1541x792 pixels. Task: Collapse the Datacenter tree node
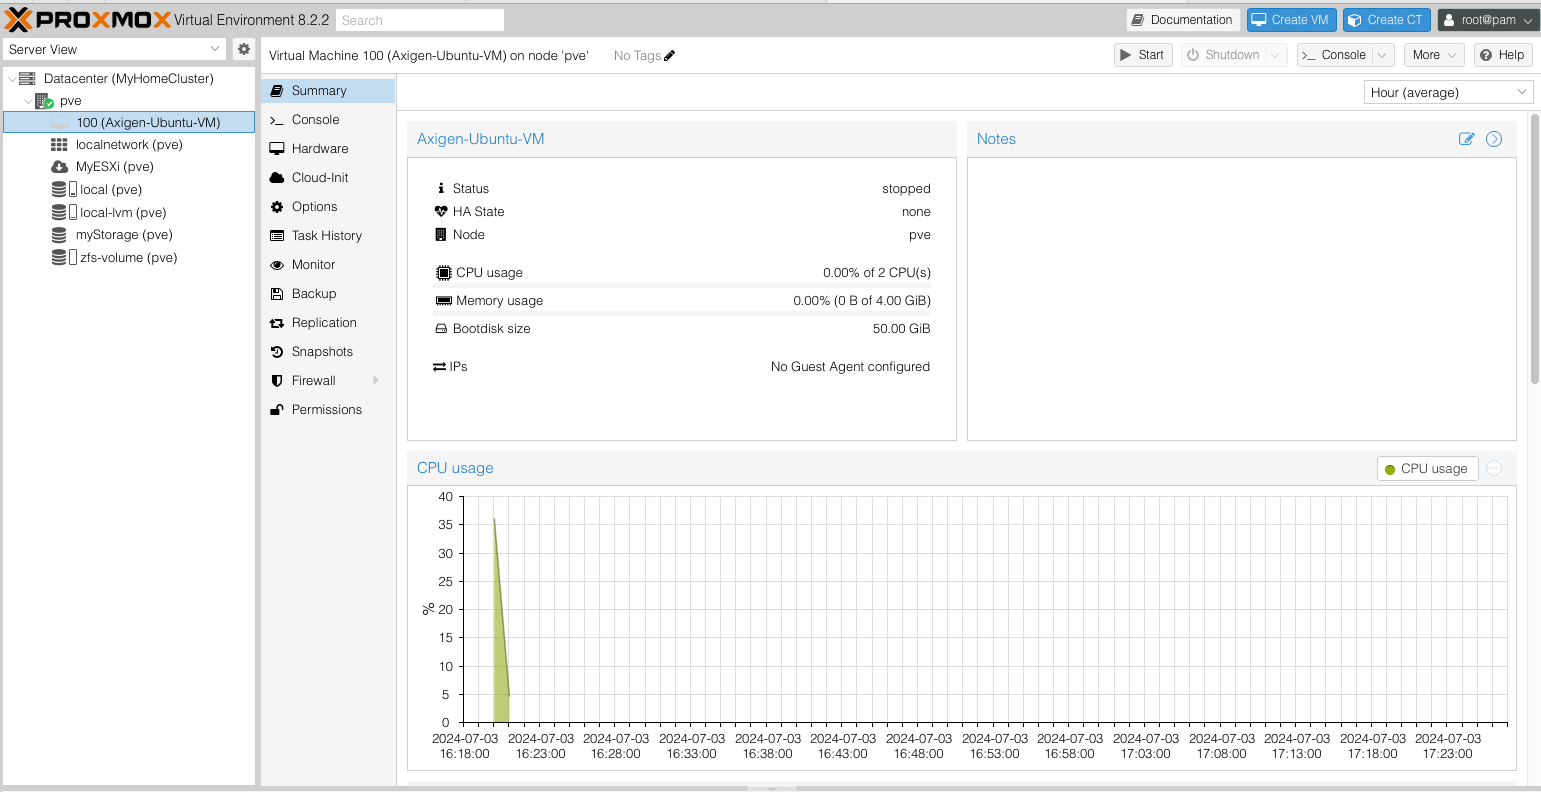(x=11, y=79)
